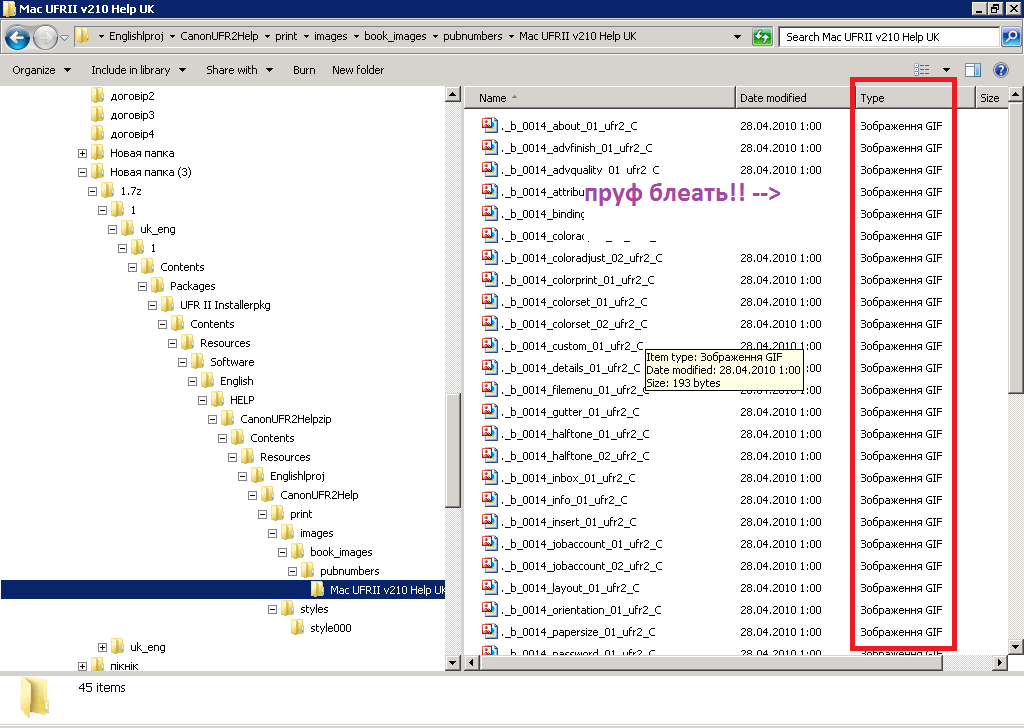Select the GIF icon of _b_0014_about_01_ufr2_C
Viewport: 1024px width, 728px height.
click(489, 125)
